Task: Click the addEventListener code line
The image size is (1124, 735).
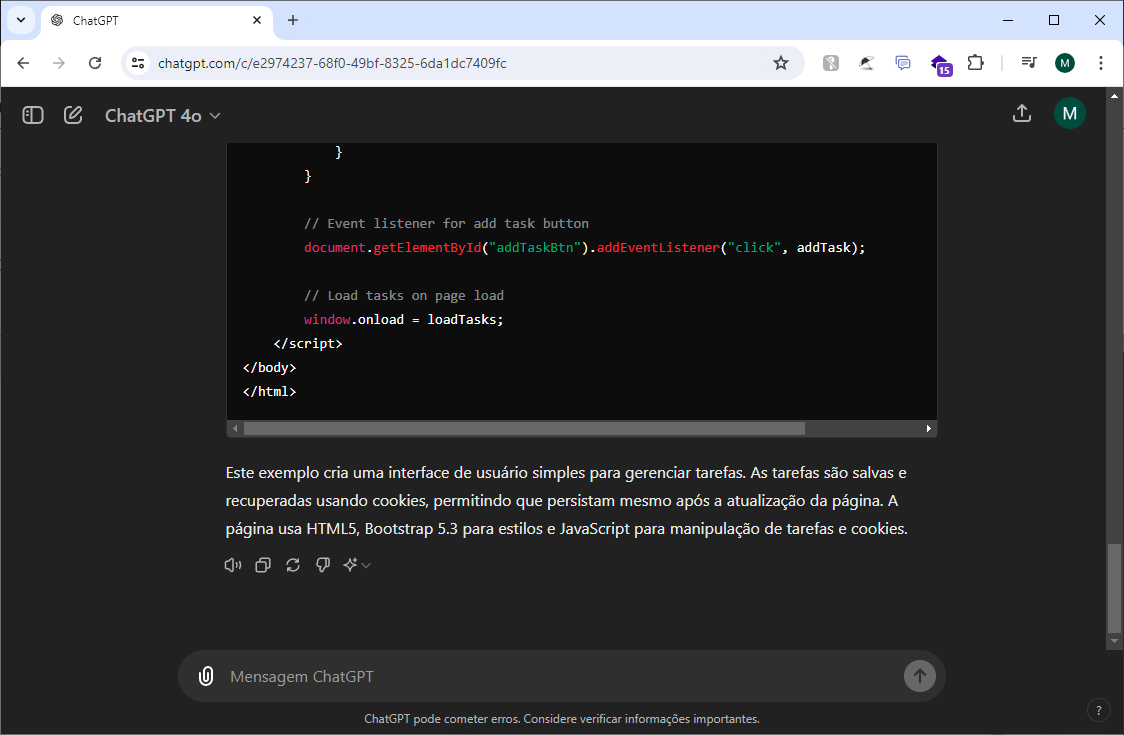Action: pyautogui.click(x=584, y=247)
